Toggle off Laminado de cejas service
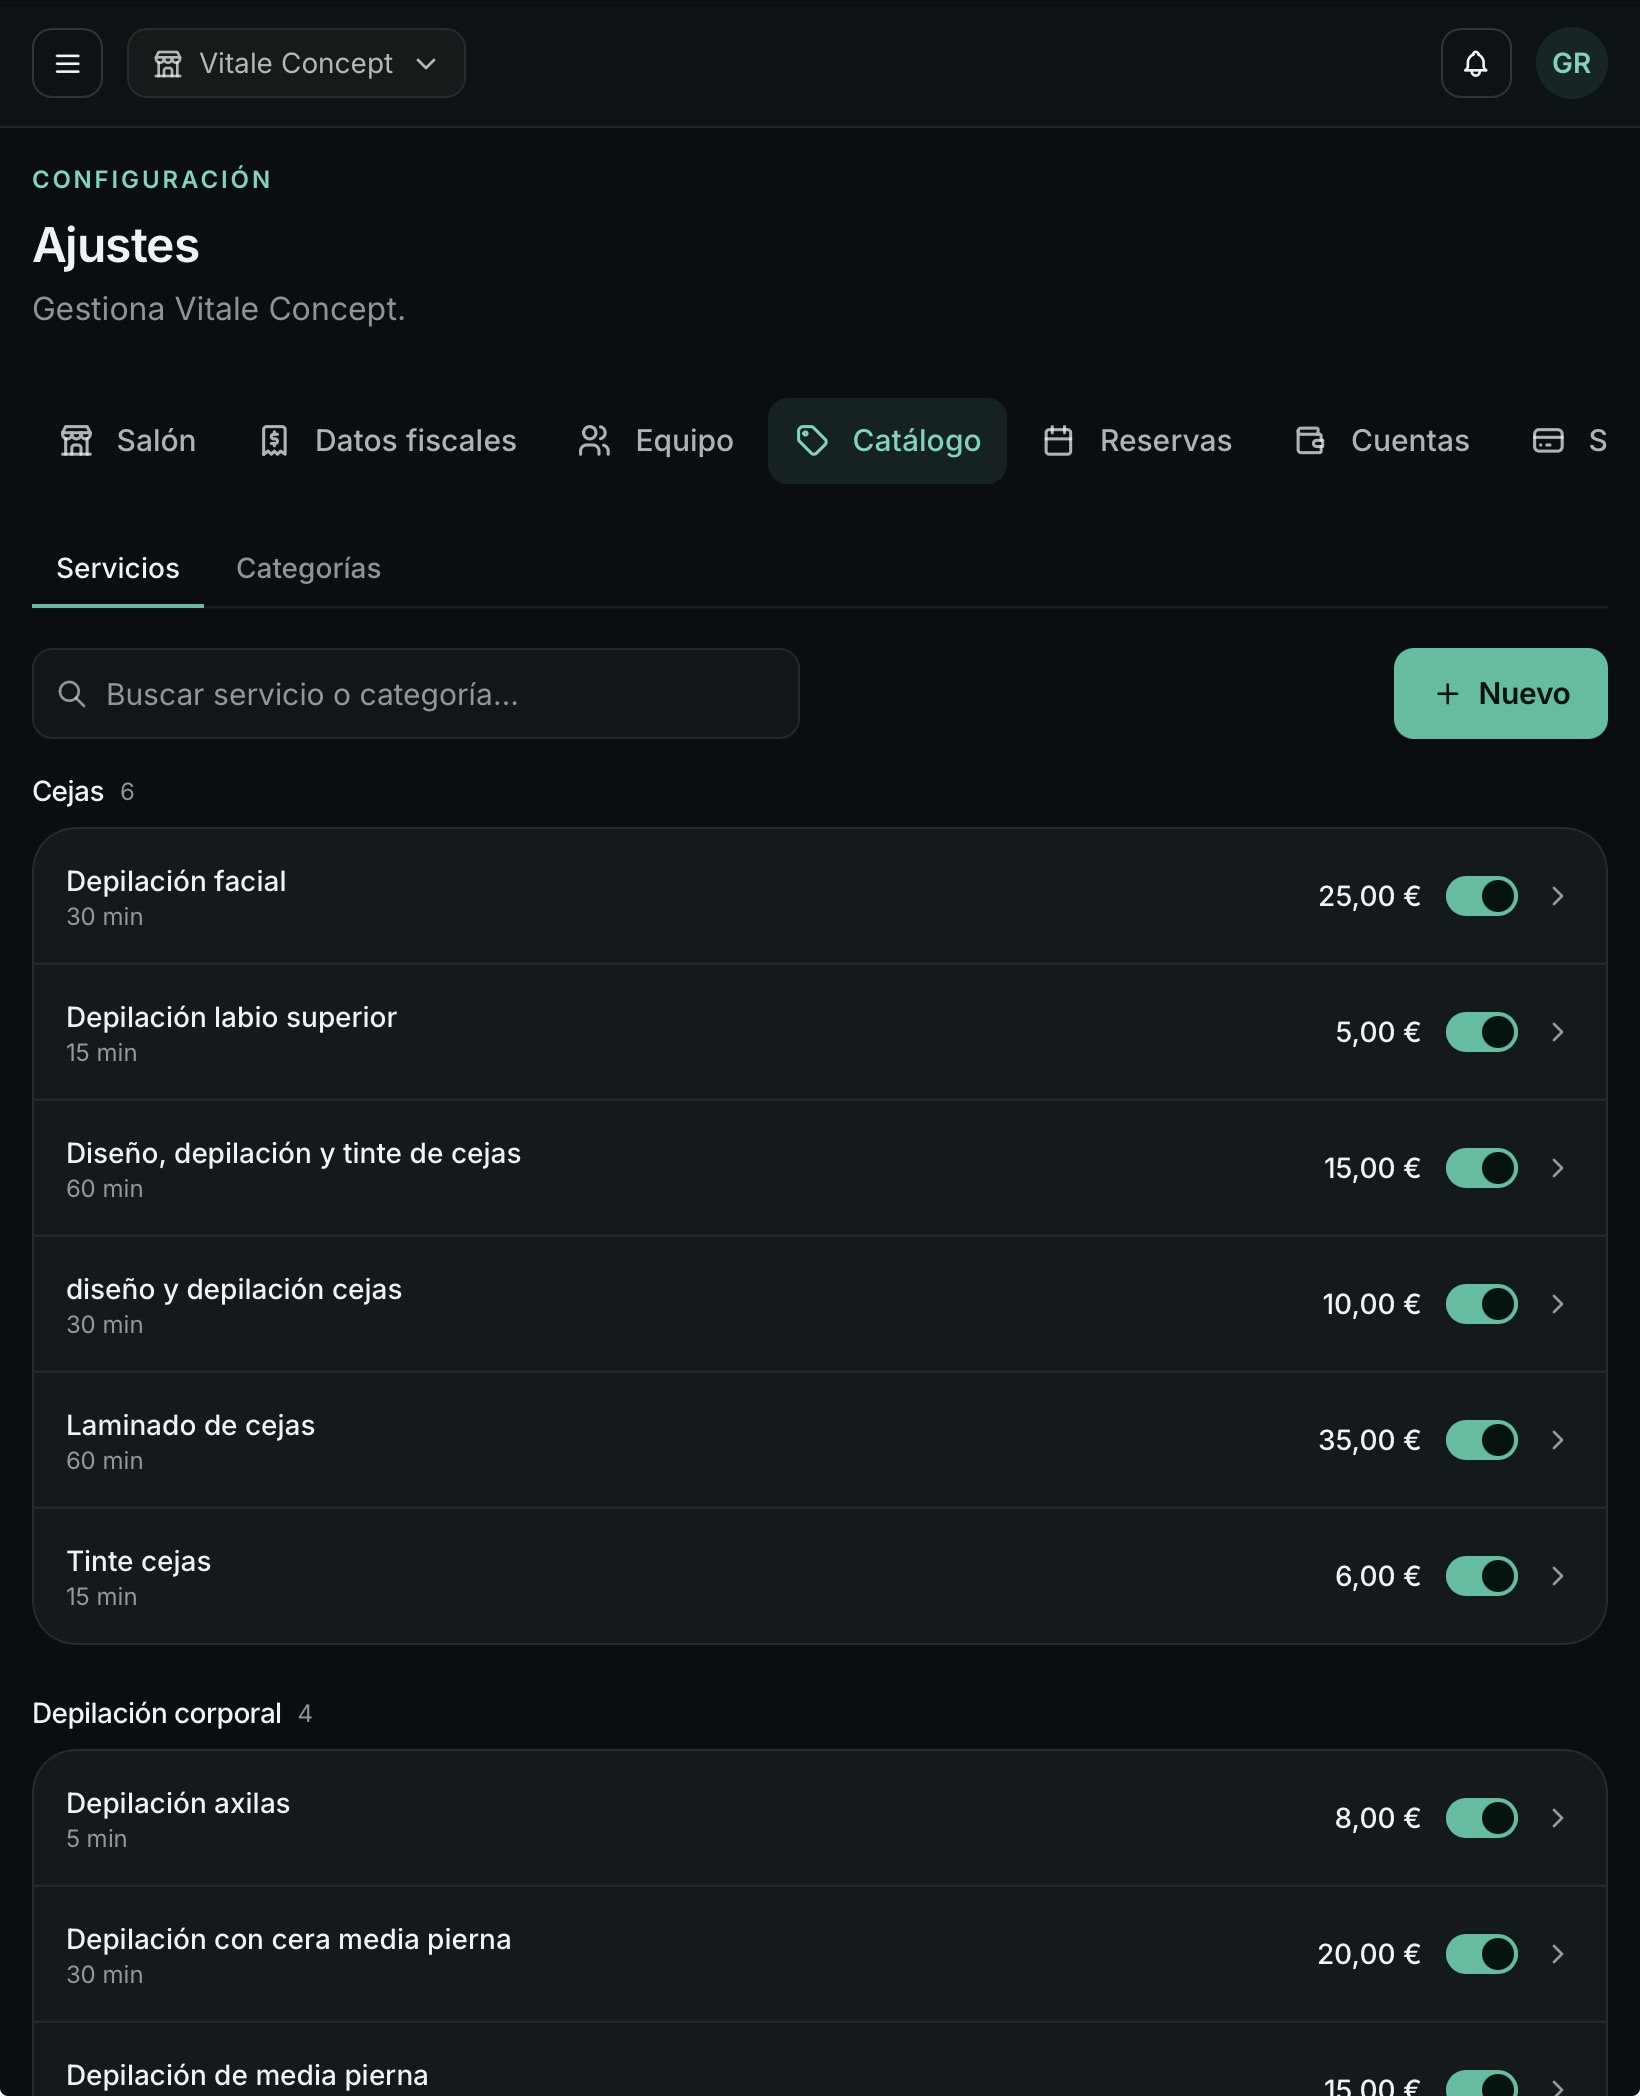Screen dimensions: 1640x2096 coord(1482,1440)
